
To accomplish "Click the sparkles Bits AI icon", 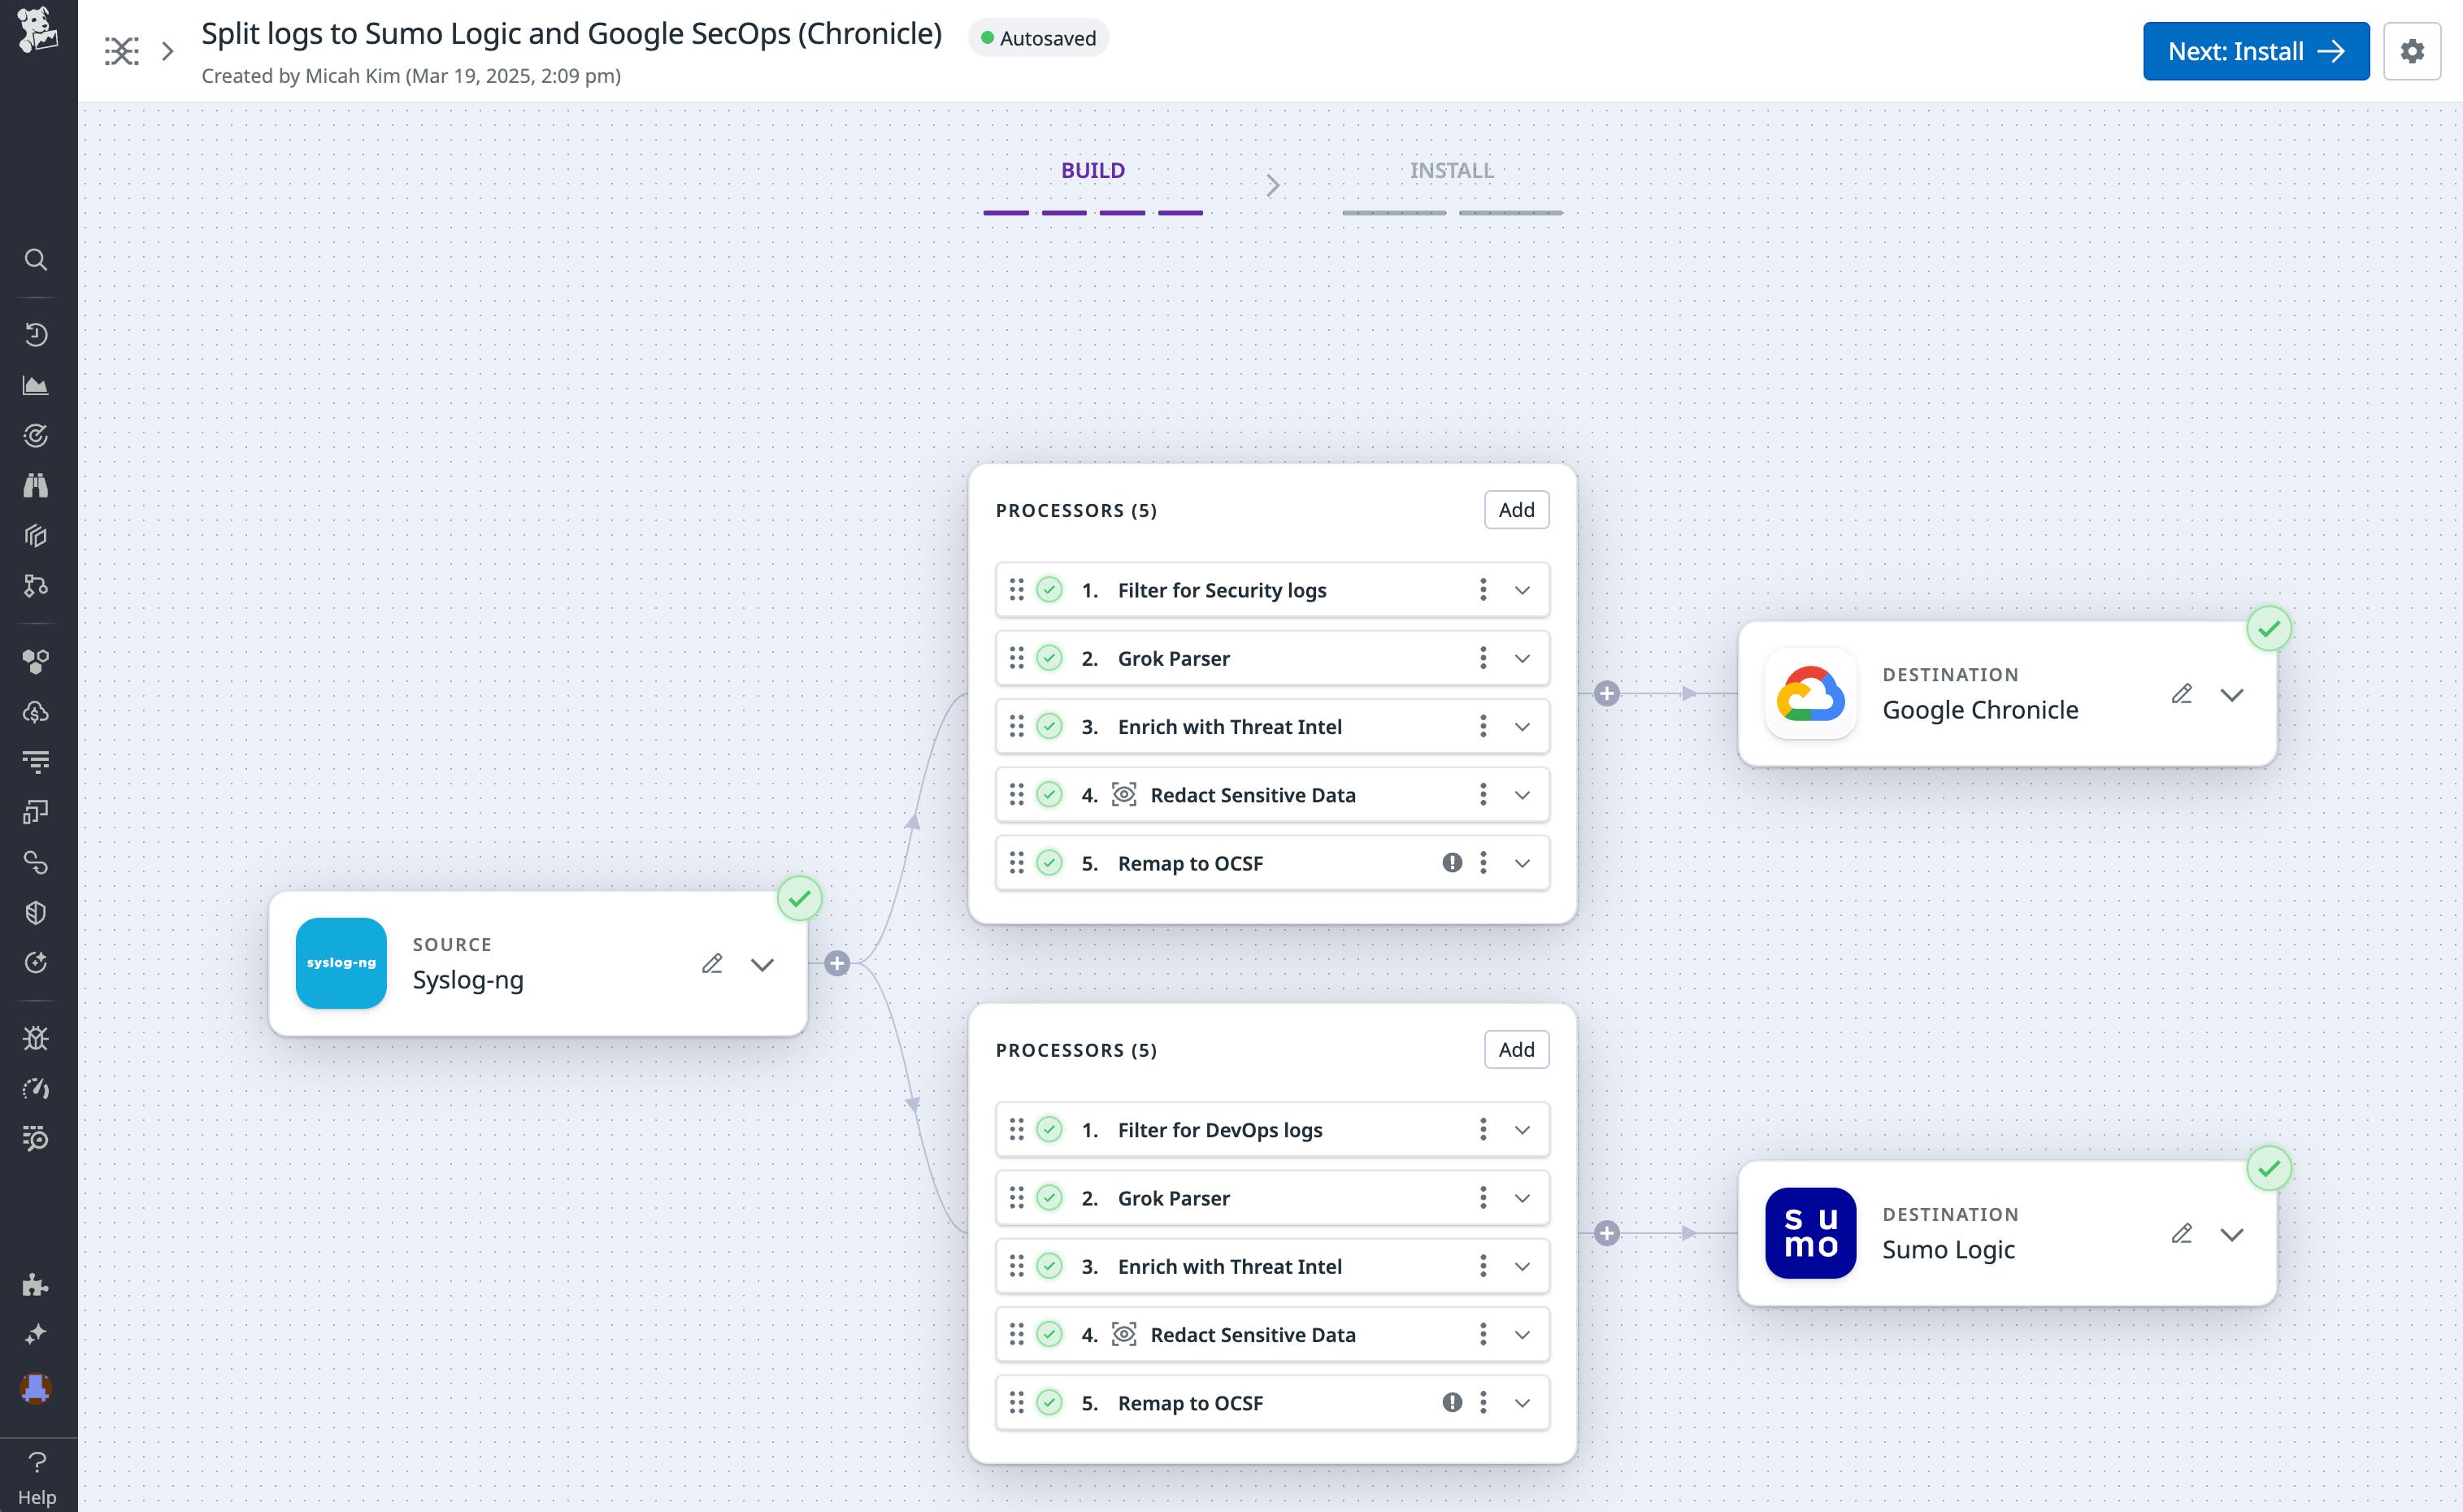I will click(x=37, y=1334).
